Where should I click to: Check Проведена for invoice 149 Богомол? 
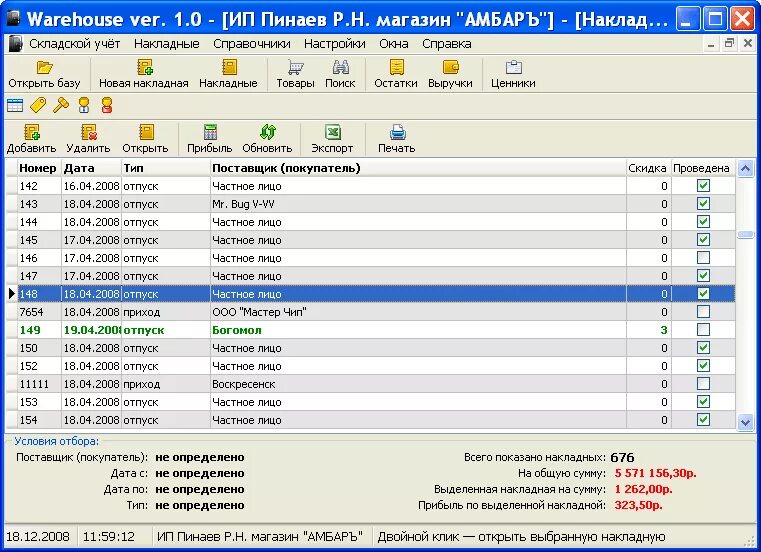[703, 329]
